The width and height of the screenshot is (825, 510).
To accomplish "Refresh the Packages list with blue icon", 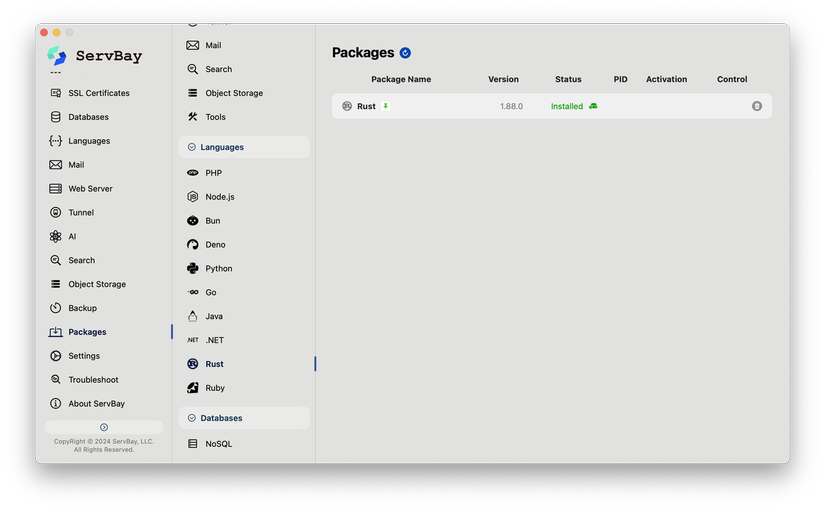I will pos(405,53).
